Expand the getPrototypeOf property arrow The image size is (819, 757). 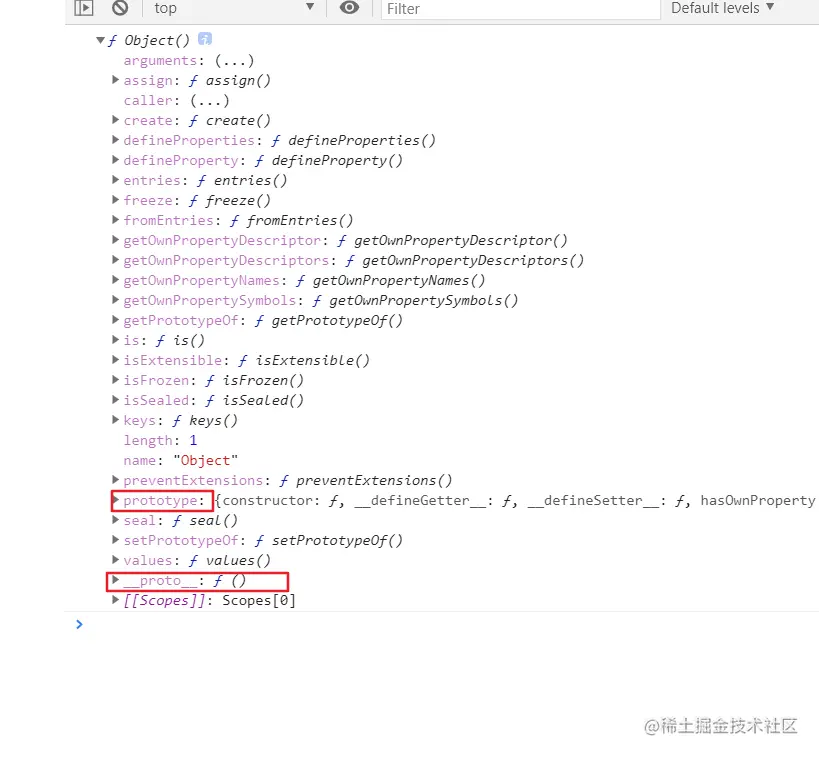(115, 320)
